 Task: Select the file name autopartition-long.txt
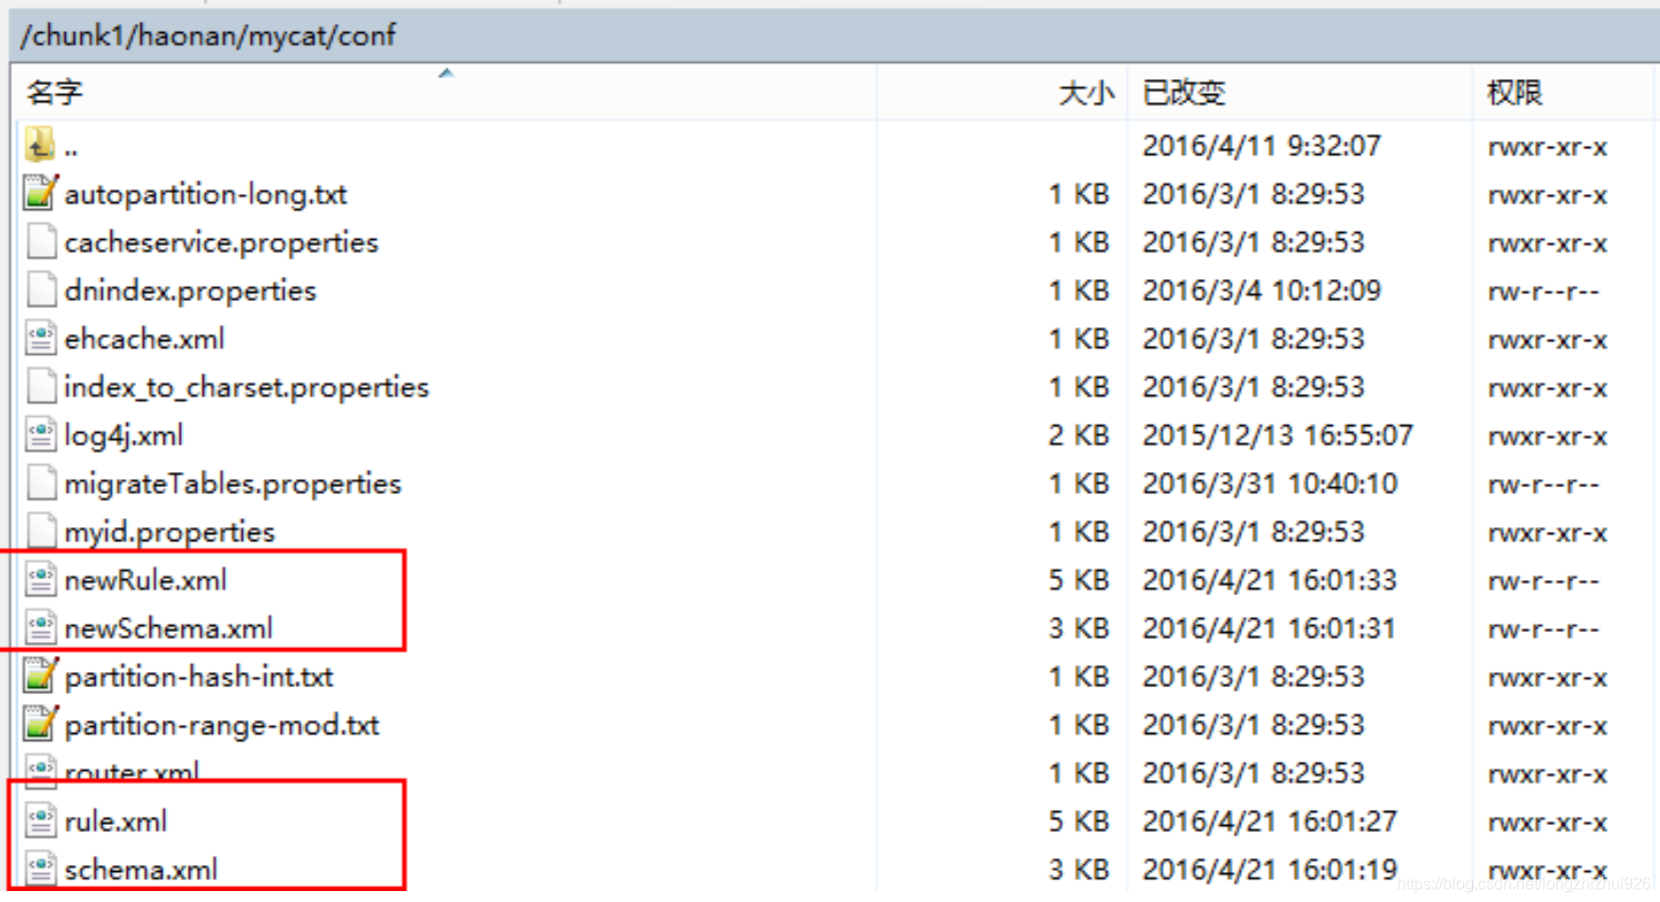(x=206, y=194)
